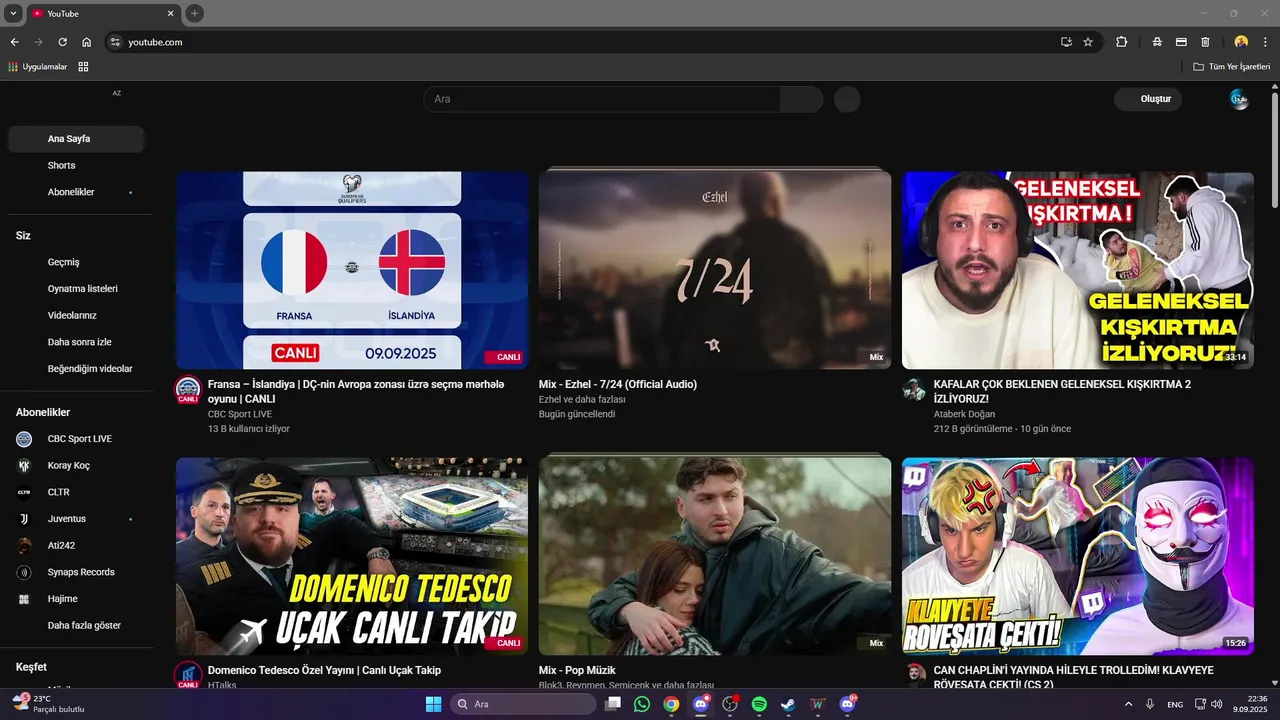Expand Daha fazla göster in subscriptions

[76, 625]
